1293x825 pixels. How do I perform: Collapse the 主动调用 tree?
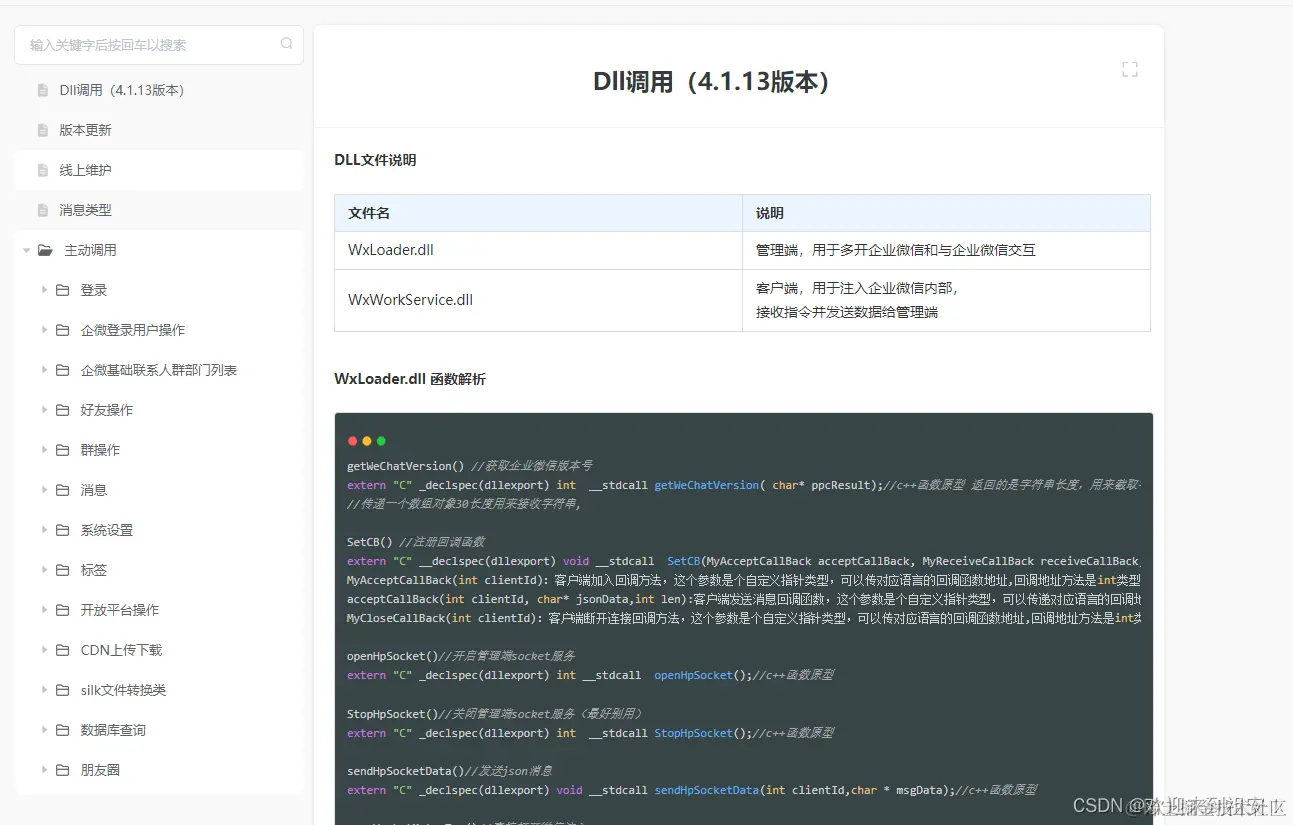click(25, 250)
